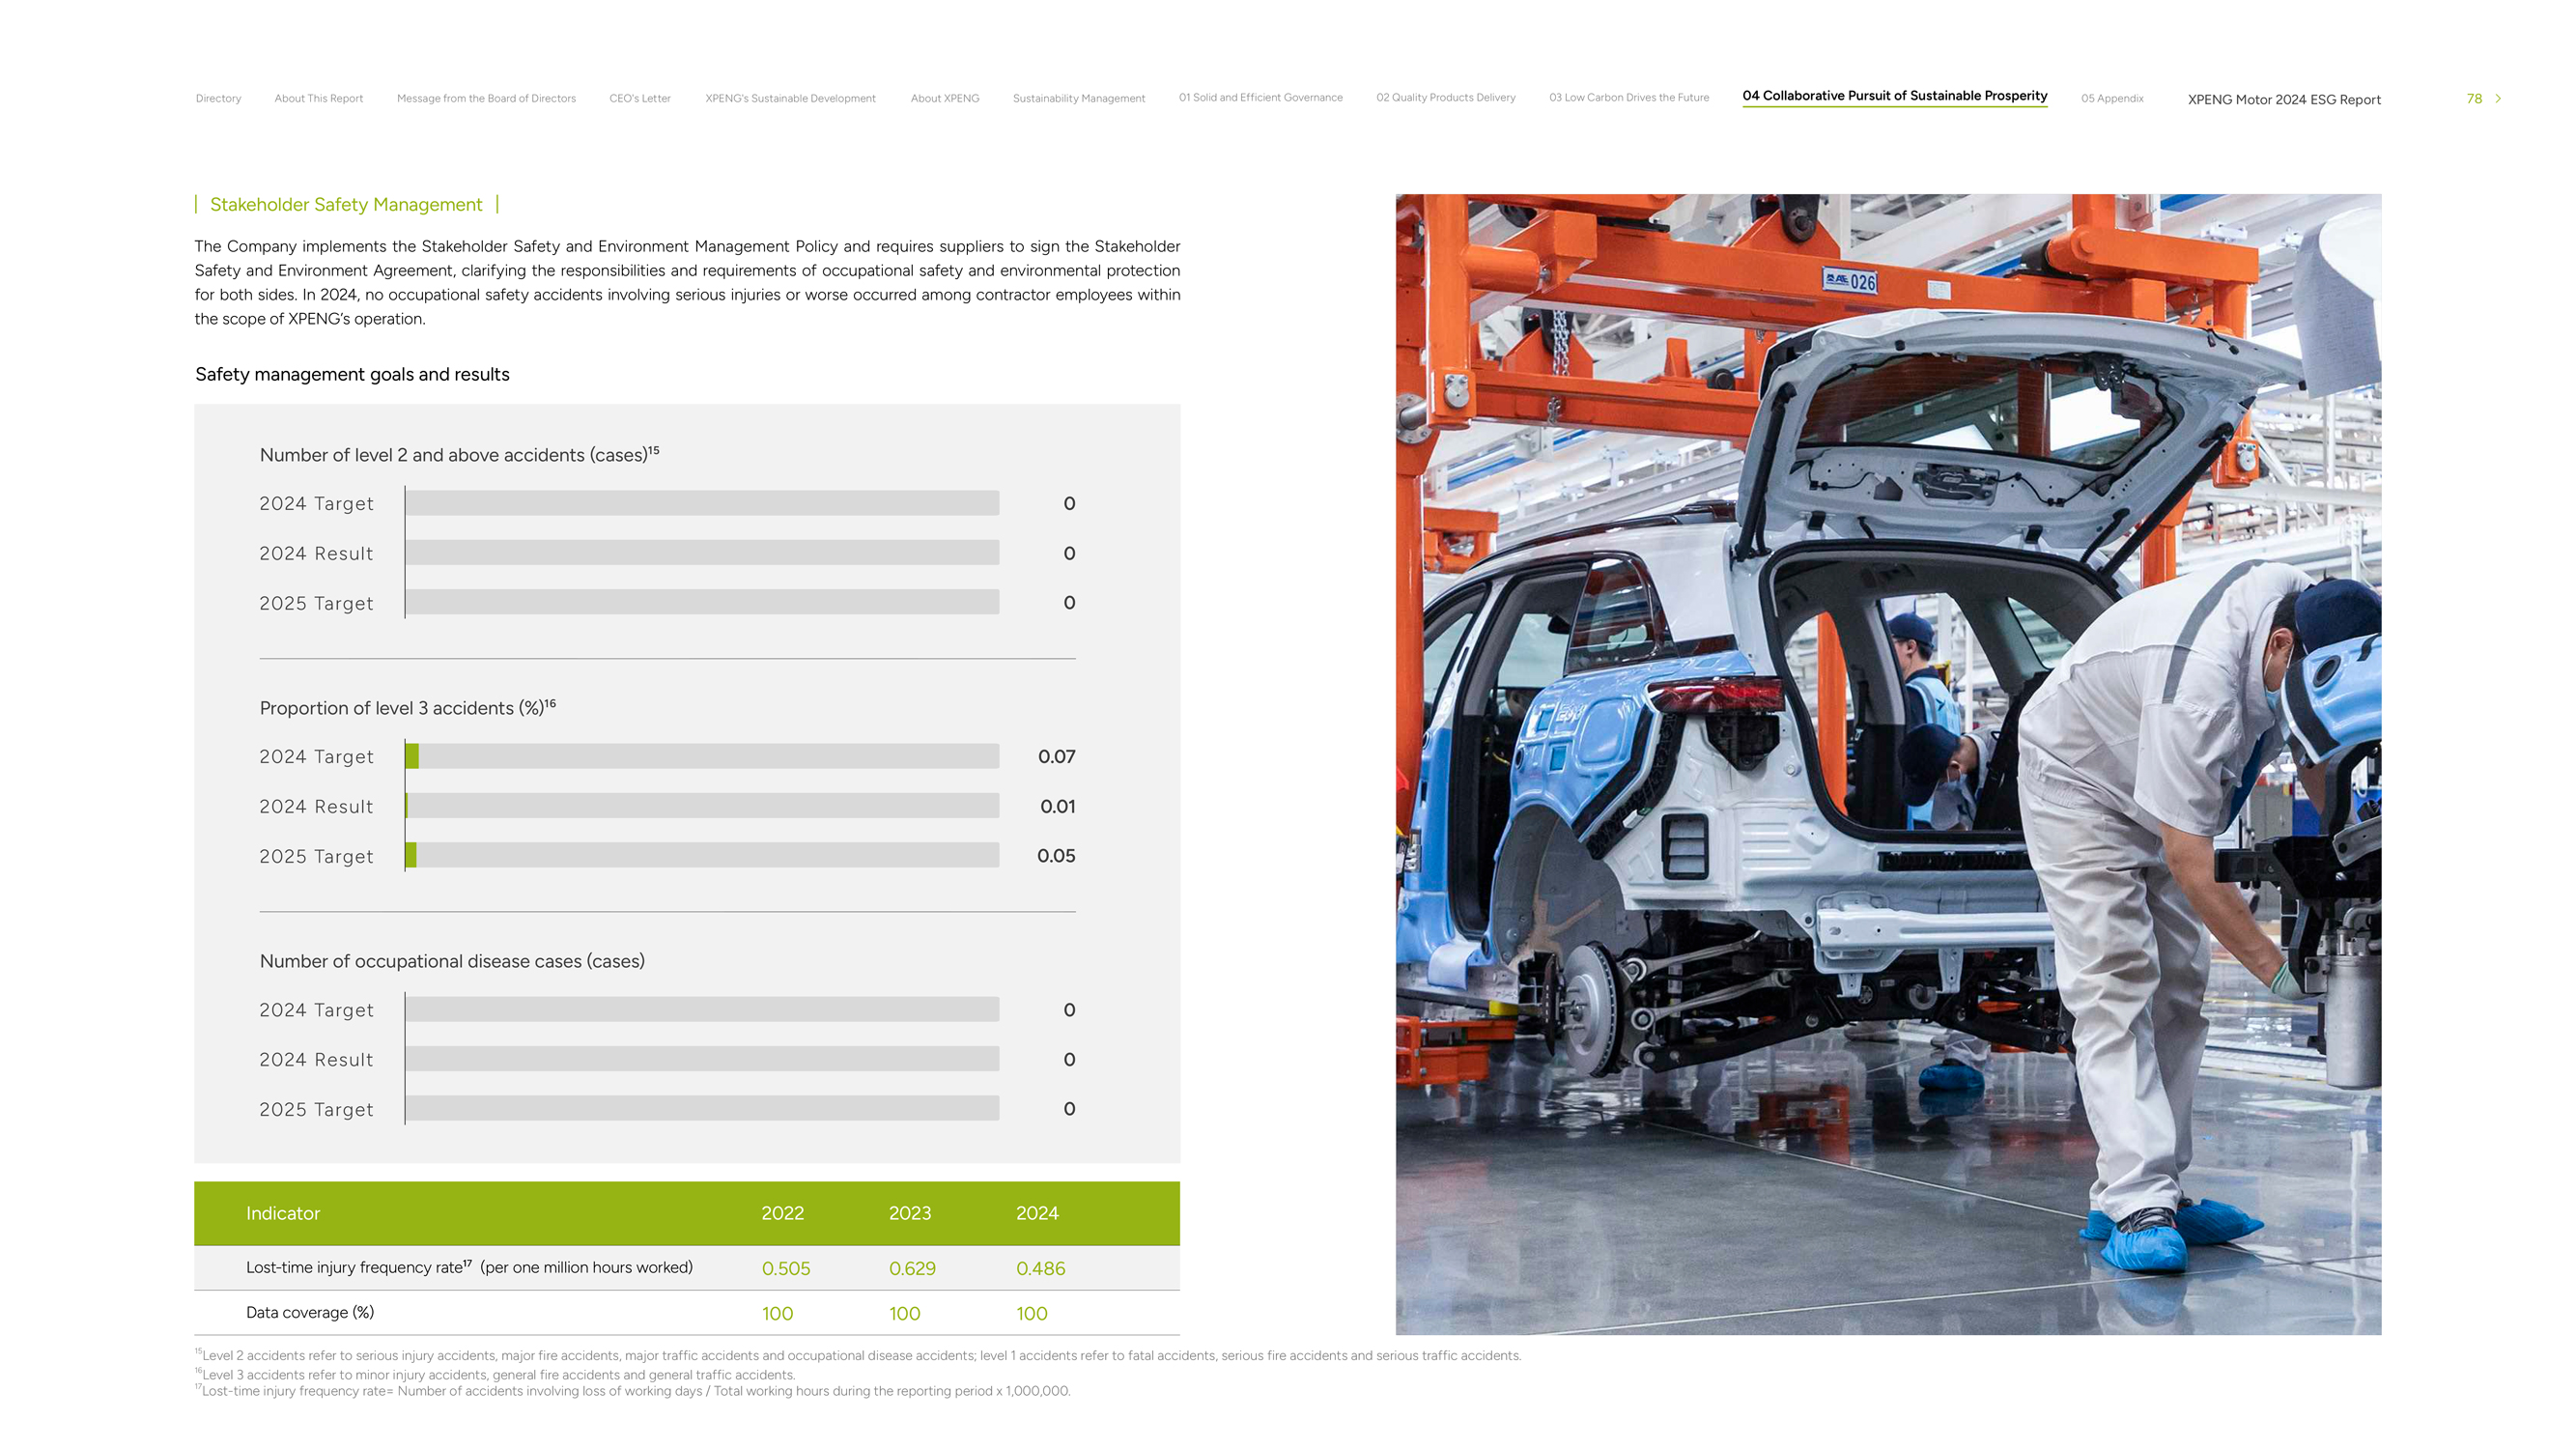2576x1449 pixels.
Task: Go to 05 Appendix section
Action: 2111,98
